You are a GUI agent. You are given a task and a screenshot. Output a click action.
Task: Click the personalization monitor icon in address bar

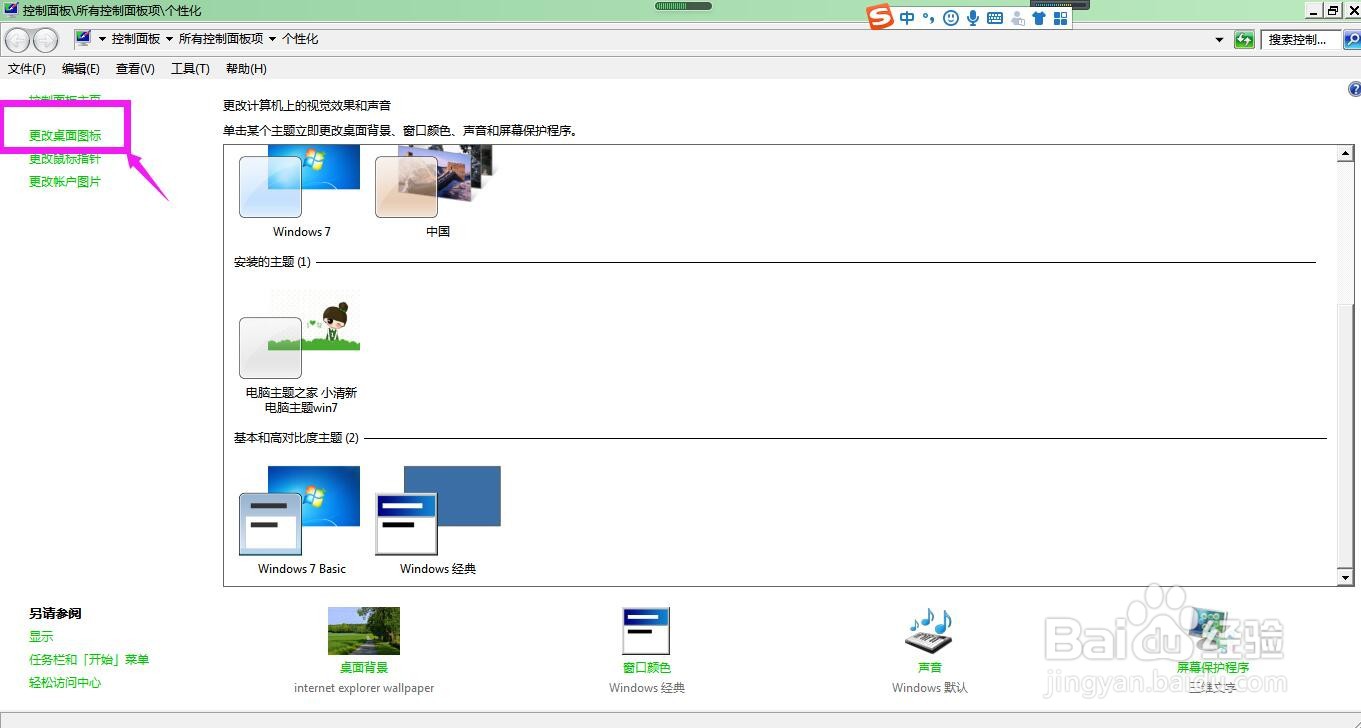[83, 39]
